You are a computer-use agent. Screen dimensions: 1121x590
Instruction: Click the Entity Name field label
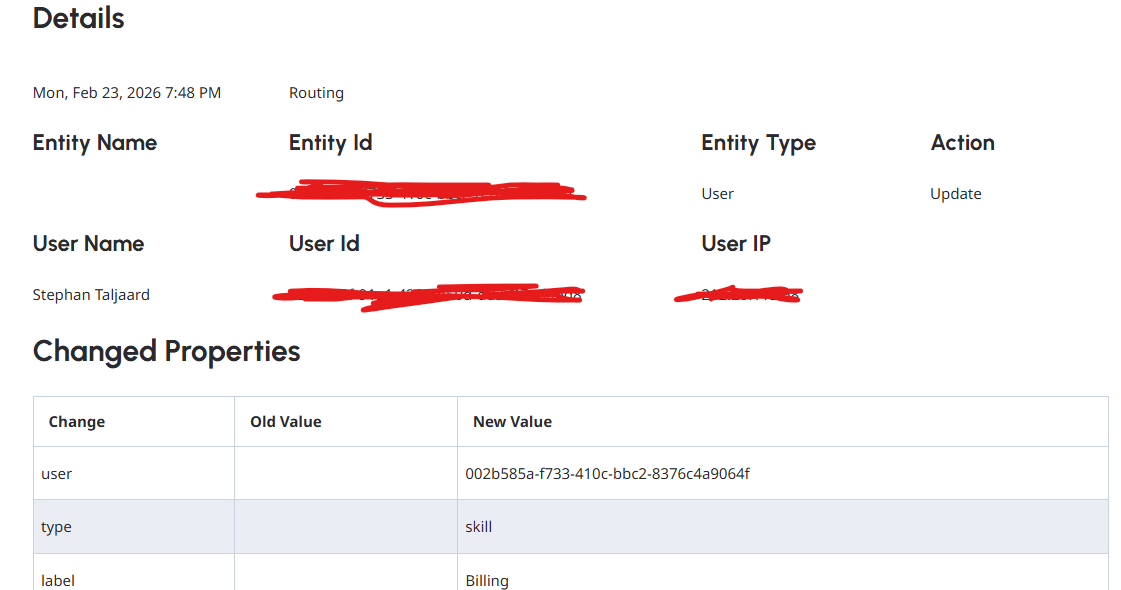tap(95, 143)
